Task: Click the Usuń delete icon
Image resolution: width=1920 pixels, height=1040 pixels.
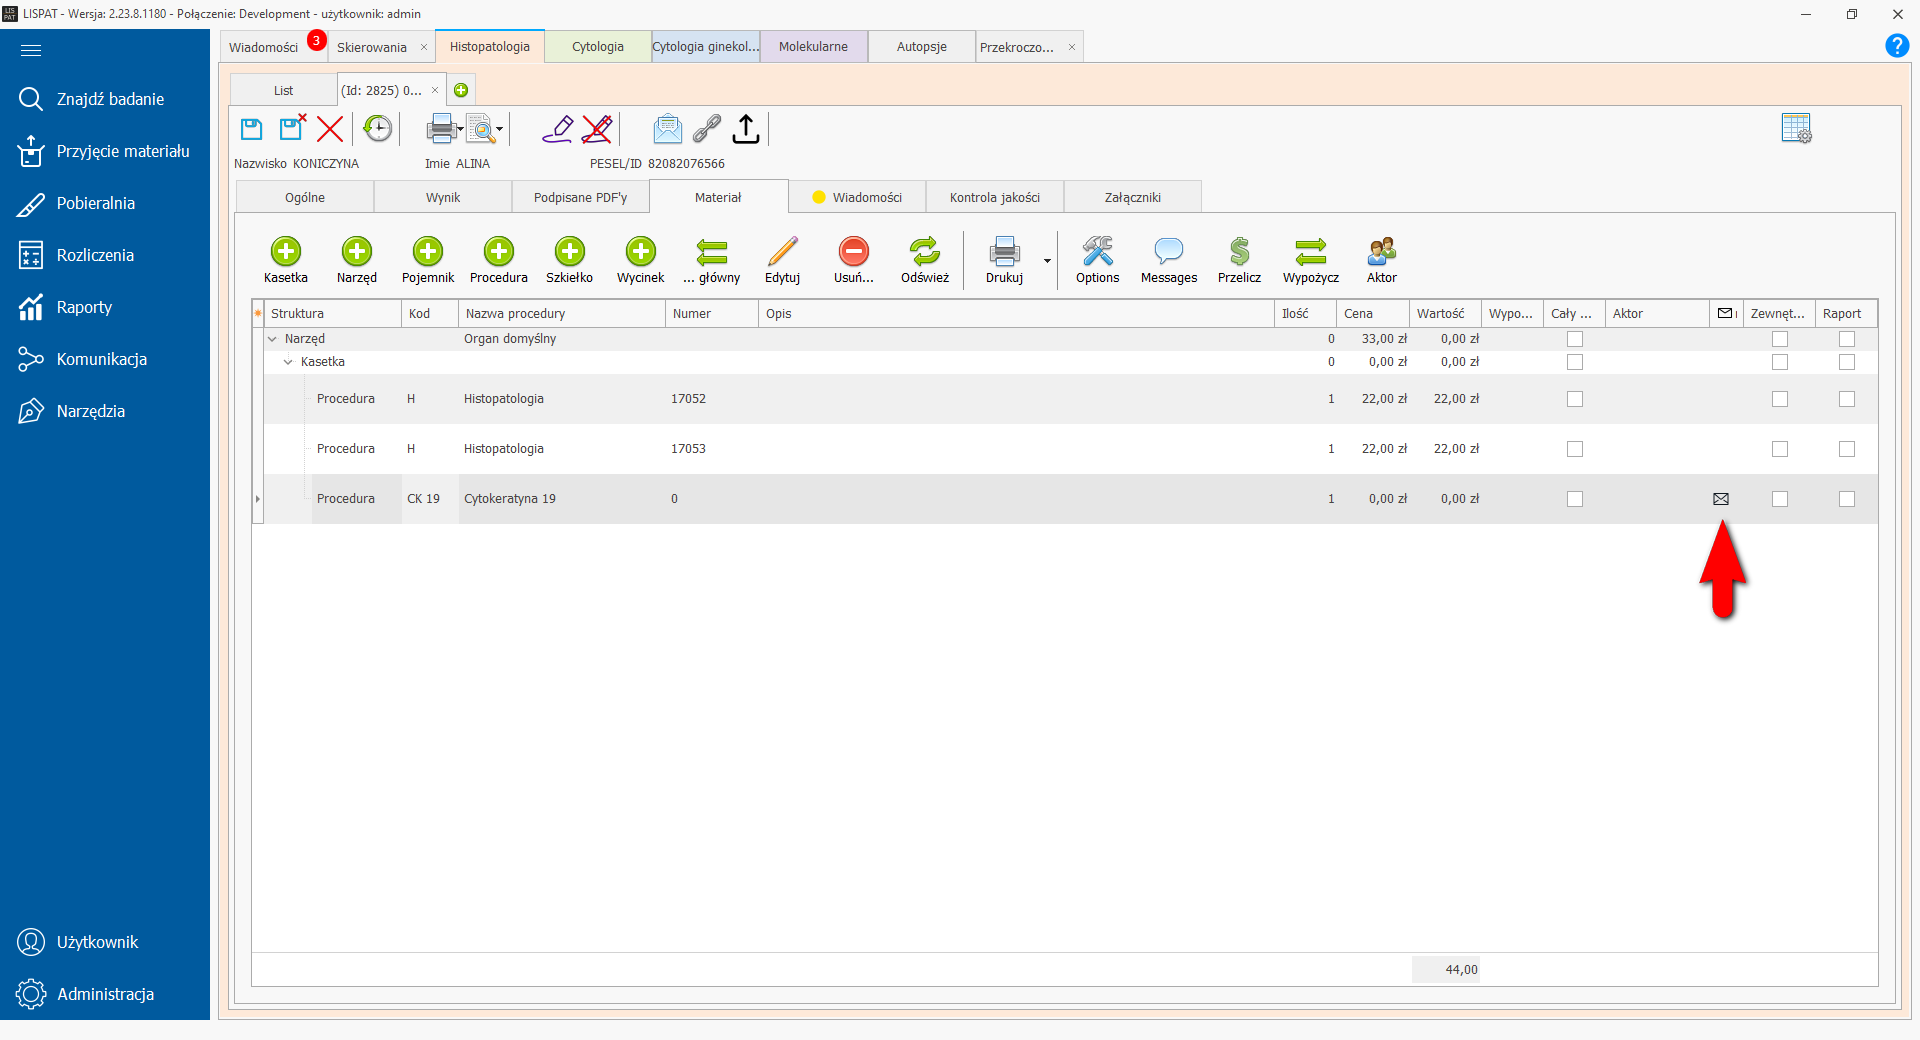Action: coord(853,251)
